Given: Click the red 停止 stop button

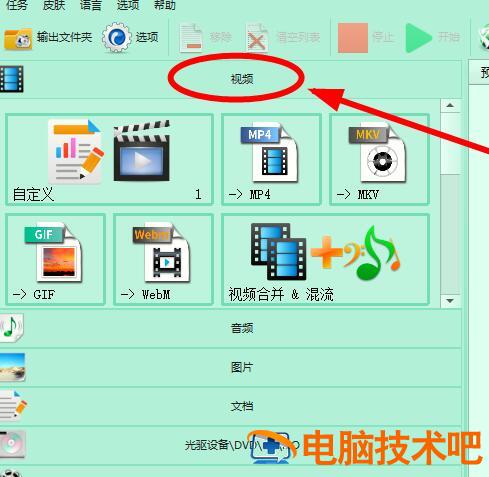Looking at the screenshot, I should pyautogui.click(x=366, y=37).
